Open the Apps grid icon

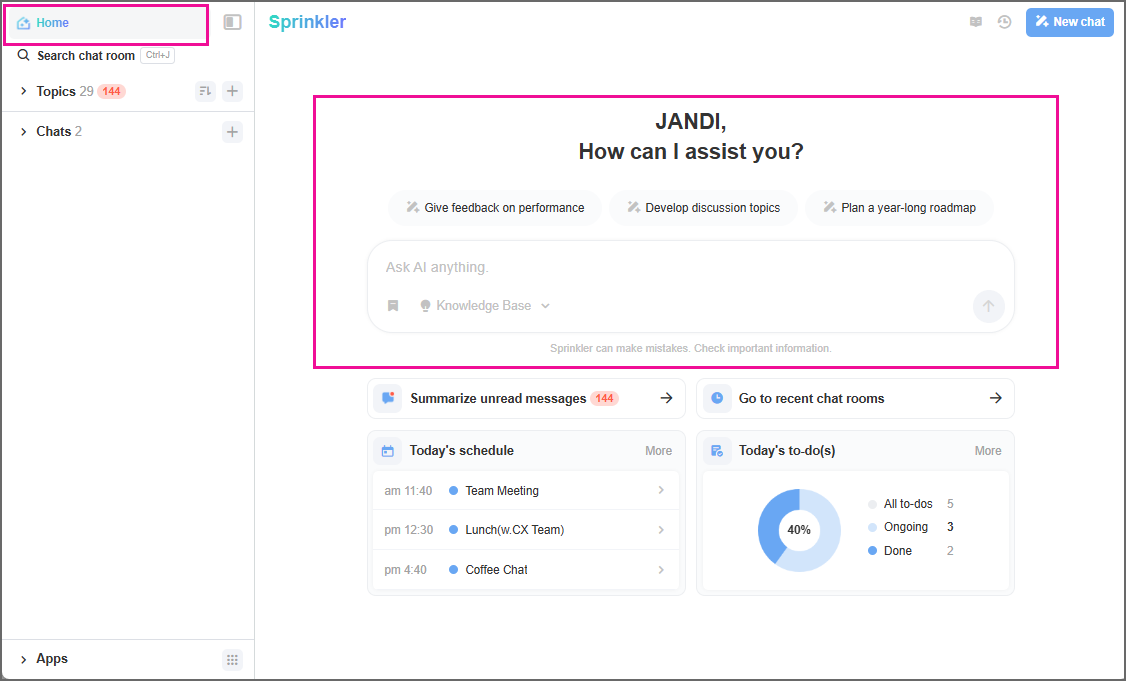coord(232,660)
